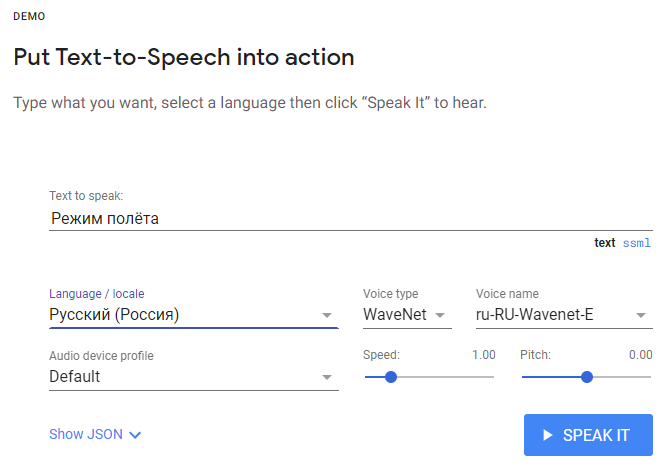Click the Text to speak input field
666x468 pixels.
[x=350, y=218]
